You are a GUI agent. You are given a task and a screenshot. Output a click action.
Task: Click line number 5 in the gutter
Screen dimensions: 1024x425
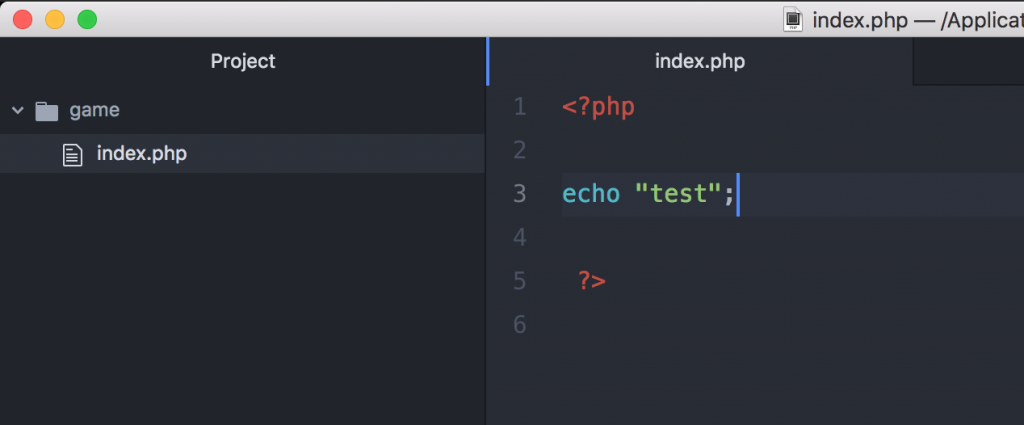[520, 281]
